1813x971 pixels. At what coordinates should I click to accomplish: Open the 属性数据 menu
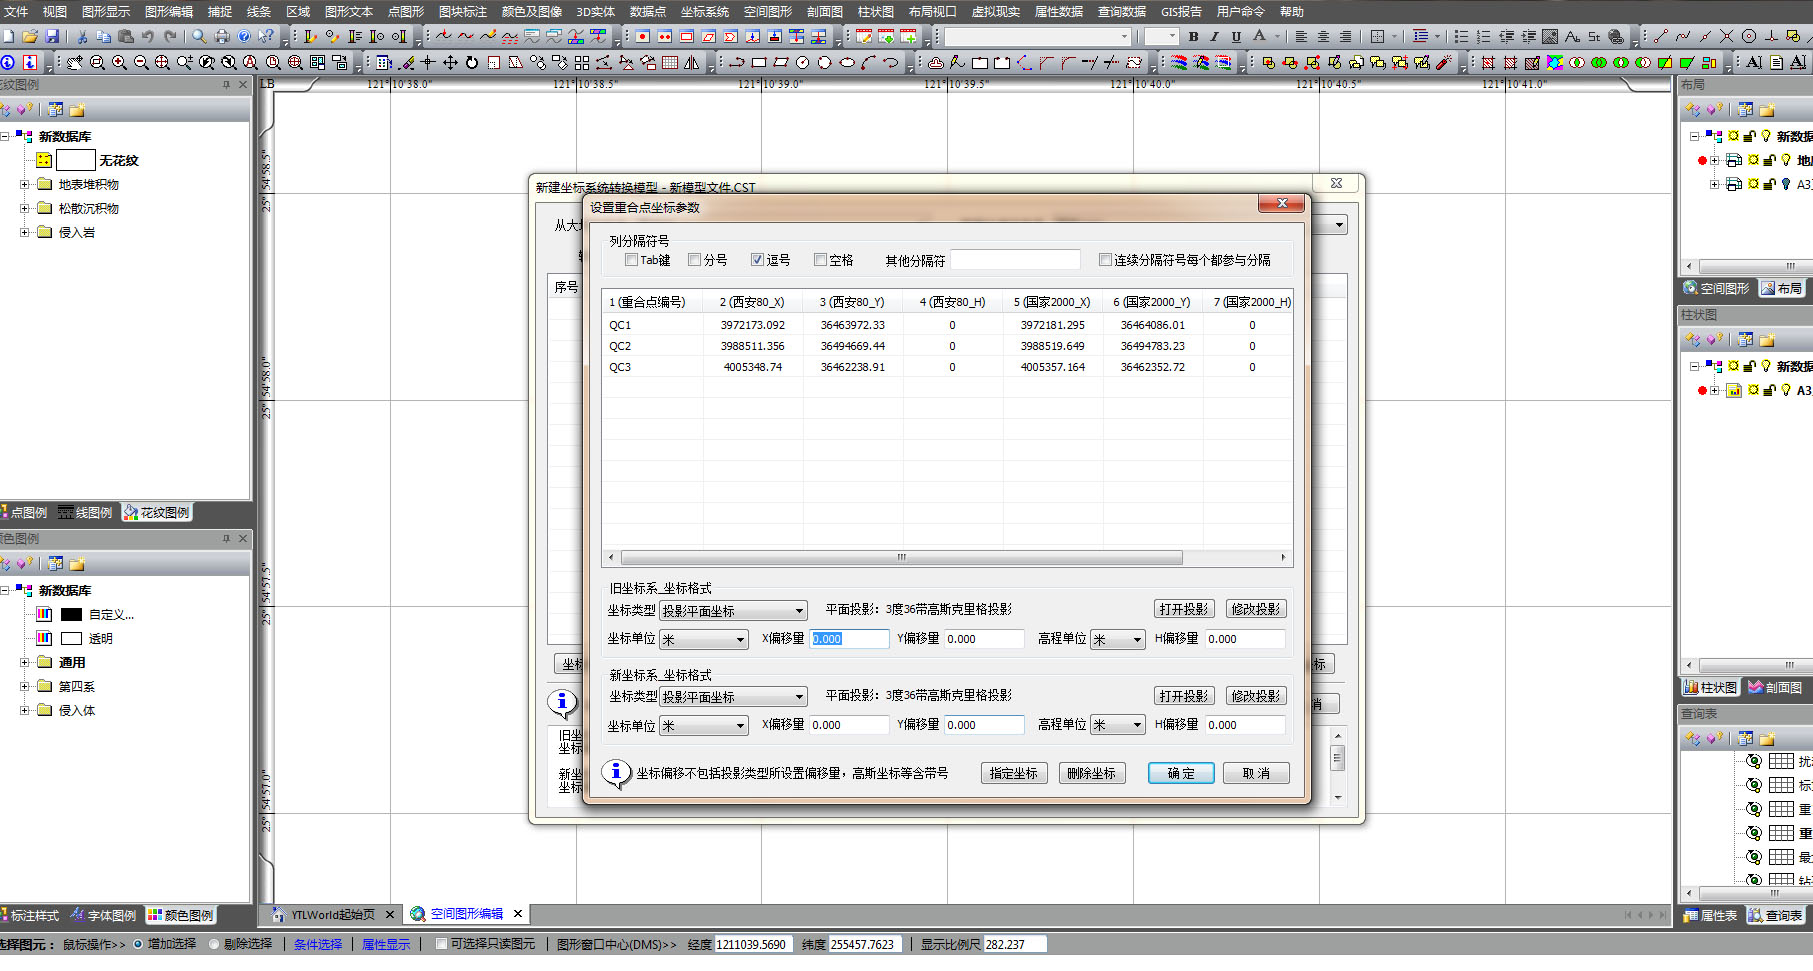(1059, 12)
